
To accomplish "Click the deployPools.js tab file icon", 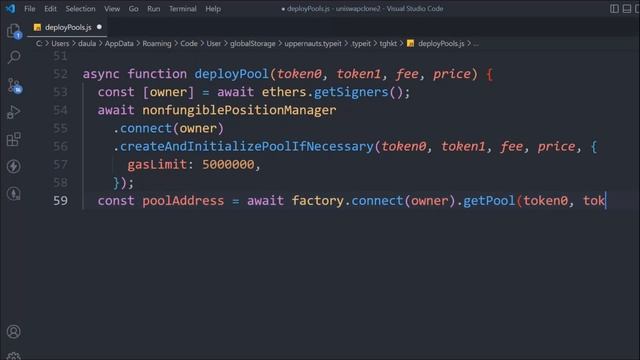I will coord(38,27).
